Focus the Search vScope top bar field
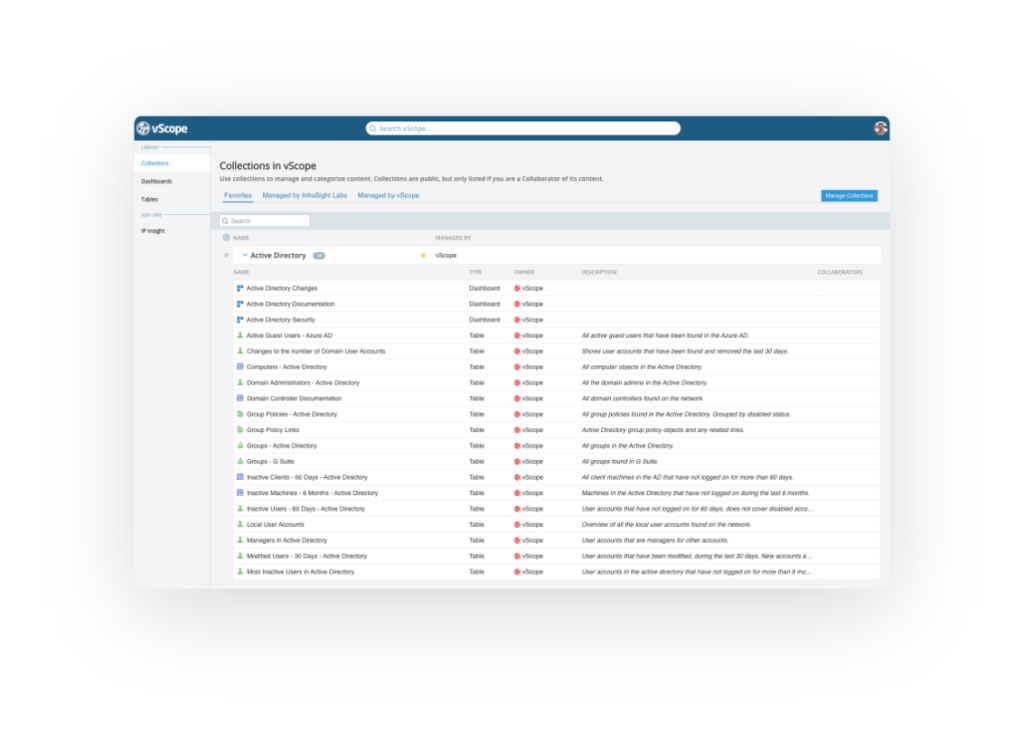Screen dimensions: 1024x741 (x=523, y=128)
